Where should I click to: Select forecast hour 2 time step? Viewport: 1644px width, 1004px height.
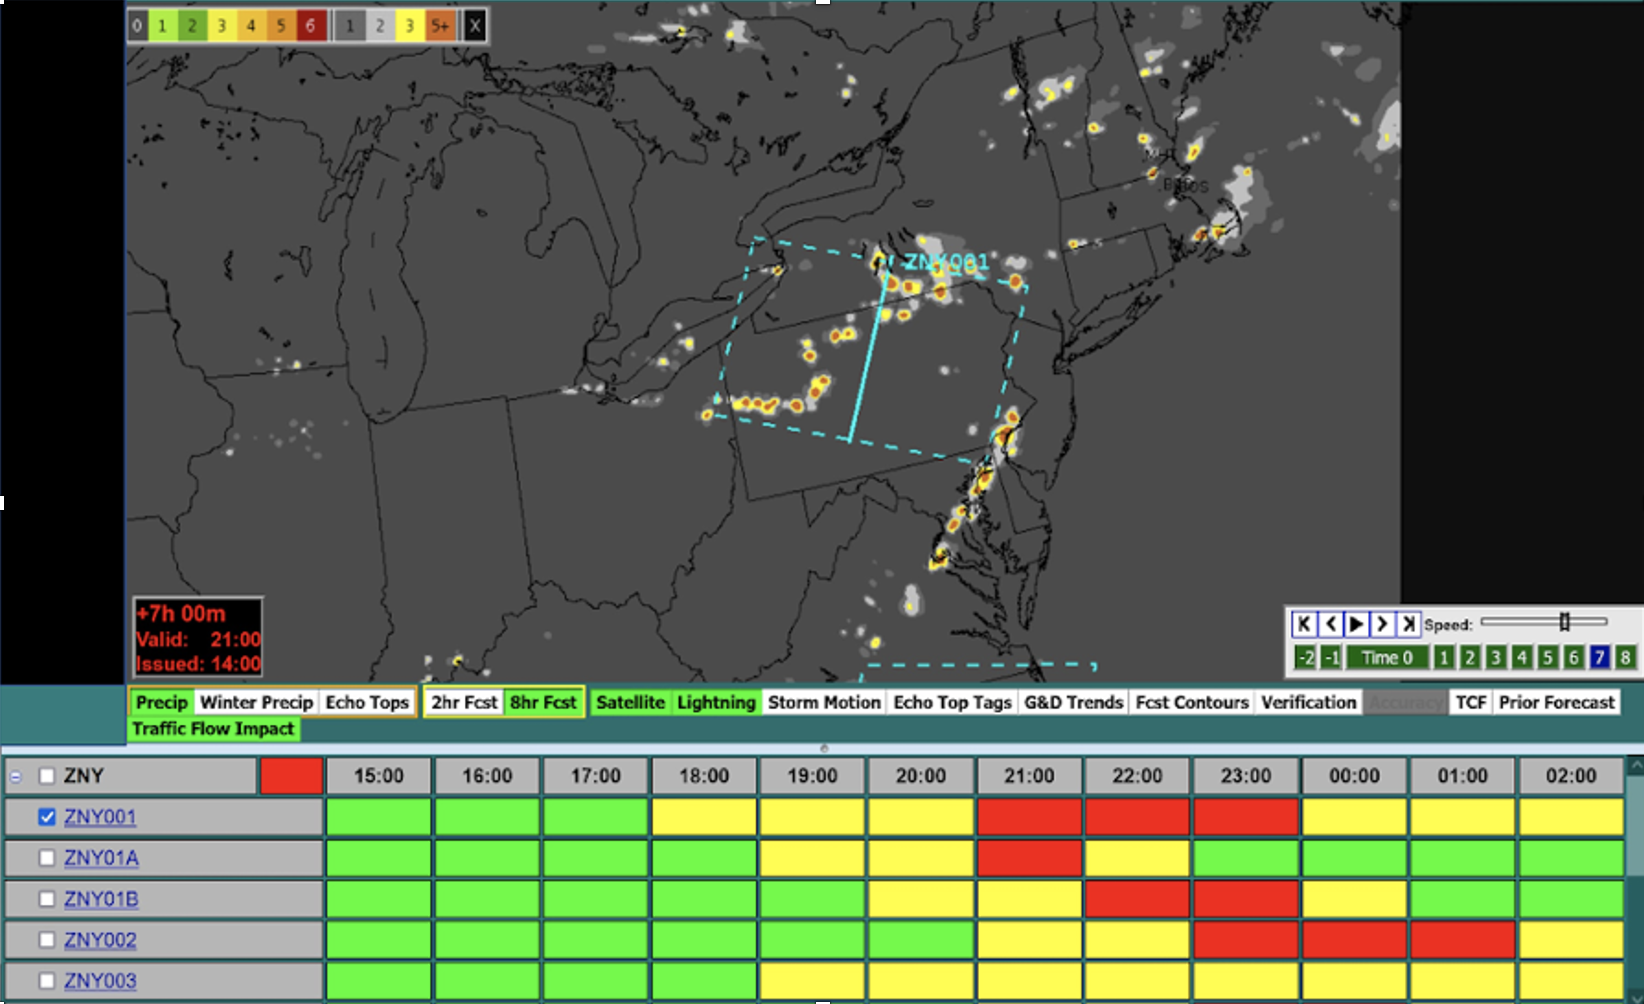[x=1469, y=657]
